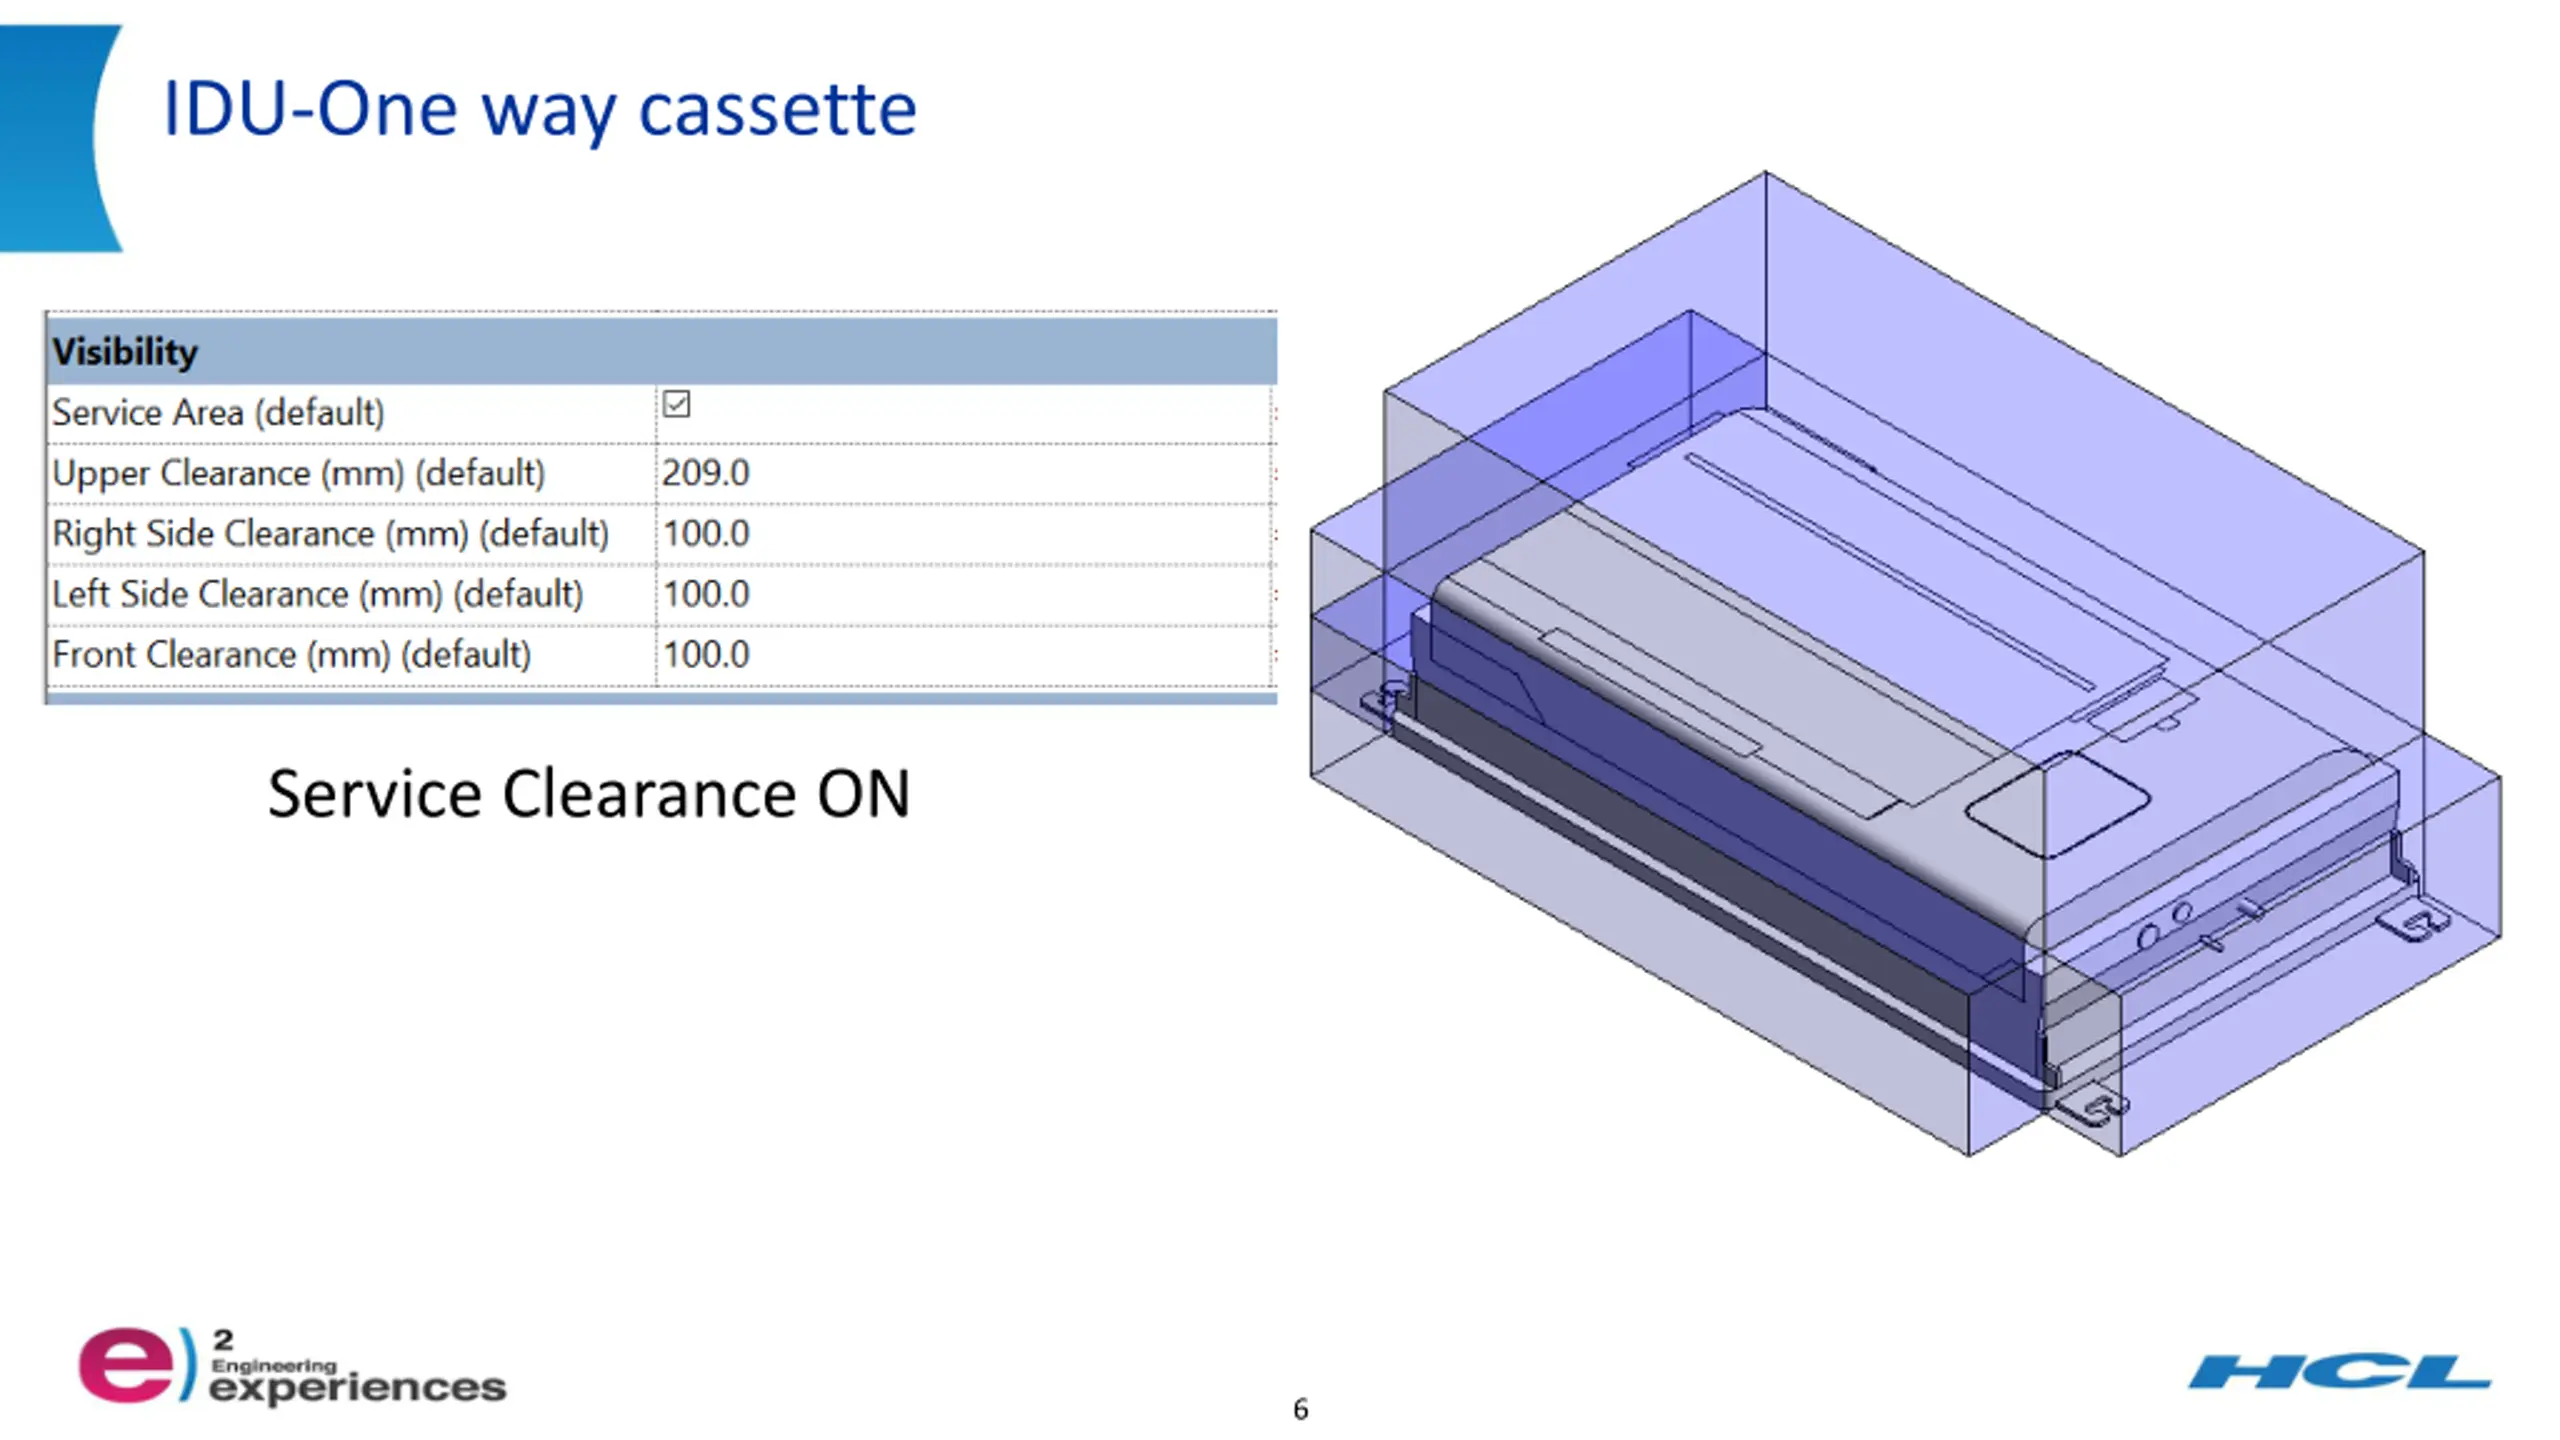Screen dimensions: 2560x1440
Task: Click the Service Clearance ON caption
Action: 589,794
